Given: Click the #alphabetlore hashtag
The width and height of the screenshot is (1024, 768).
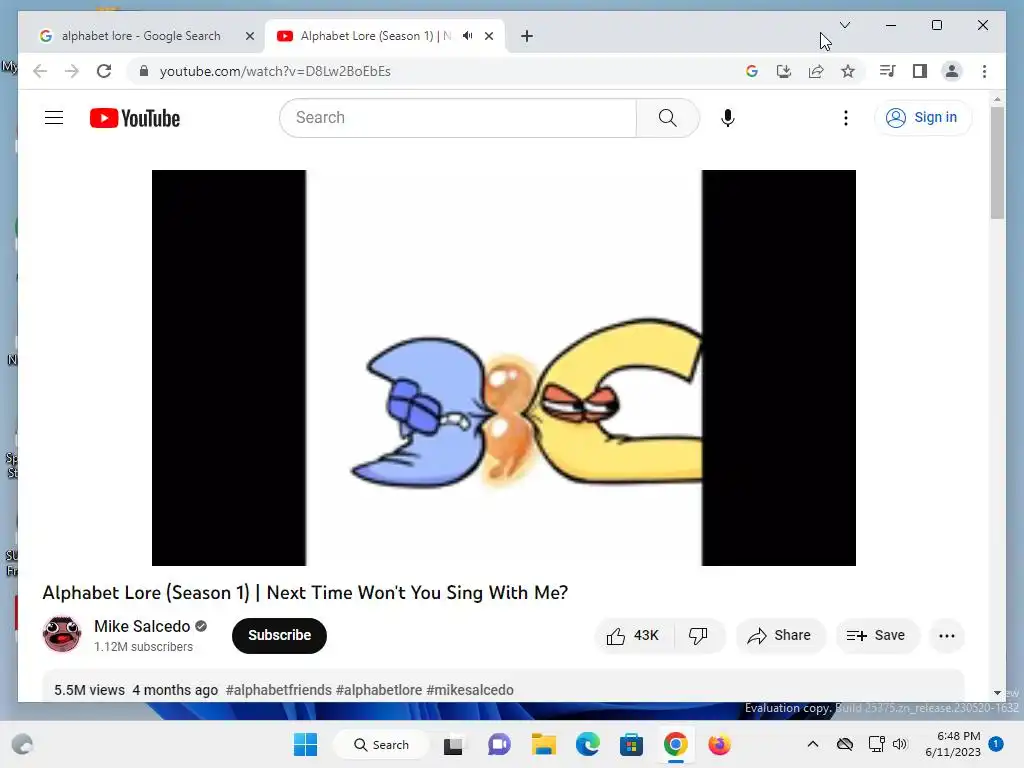Looking at the screenshot, I should 379,690.
